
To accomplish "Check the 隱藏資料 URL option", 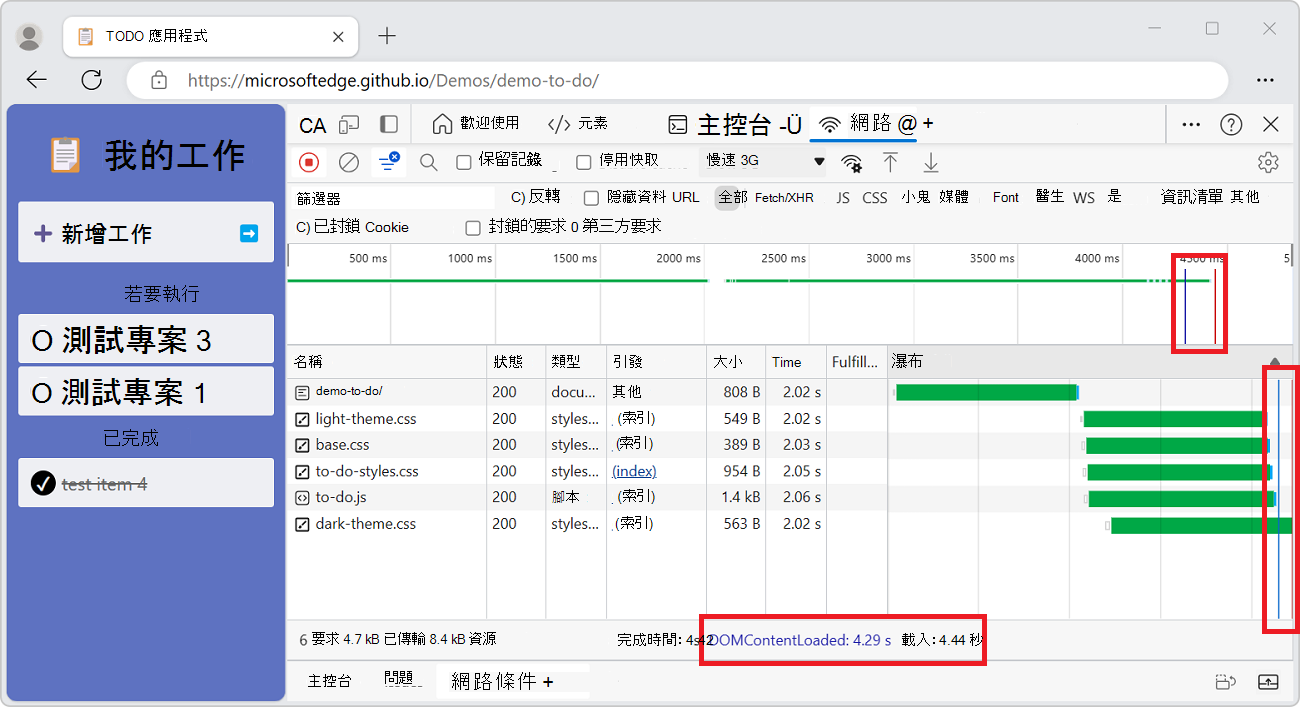I will point(590,197).
